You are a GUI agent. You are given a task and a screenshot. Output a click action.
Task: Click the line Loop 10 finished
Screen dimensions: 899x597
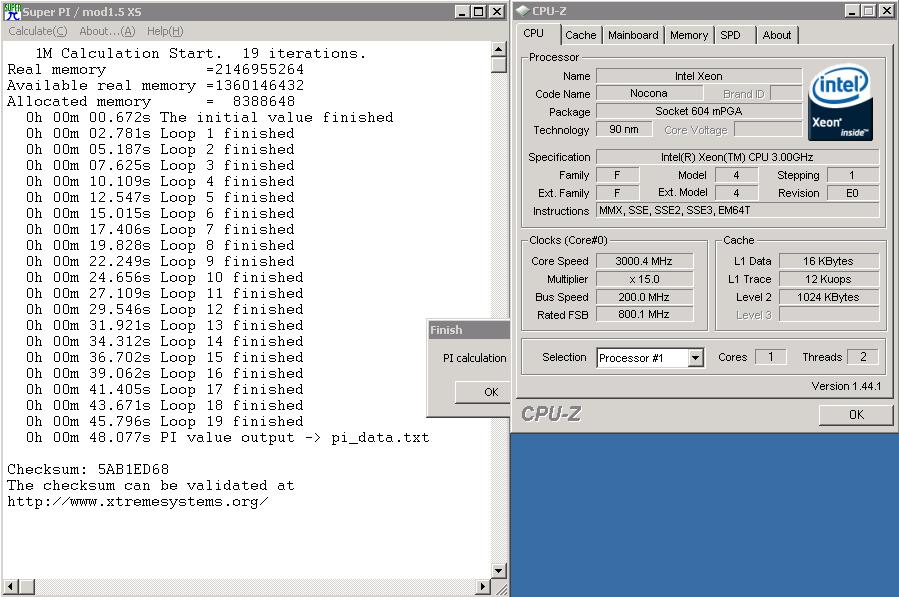165,278
